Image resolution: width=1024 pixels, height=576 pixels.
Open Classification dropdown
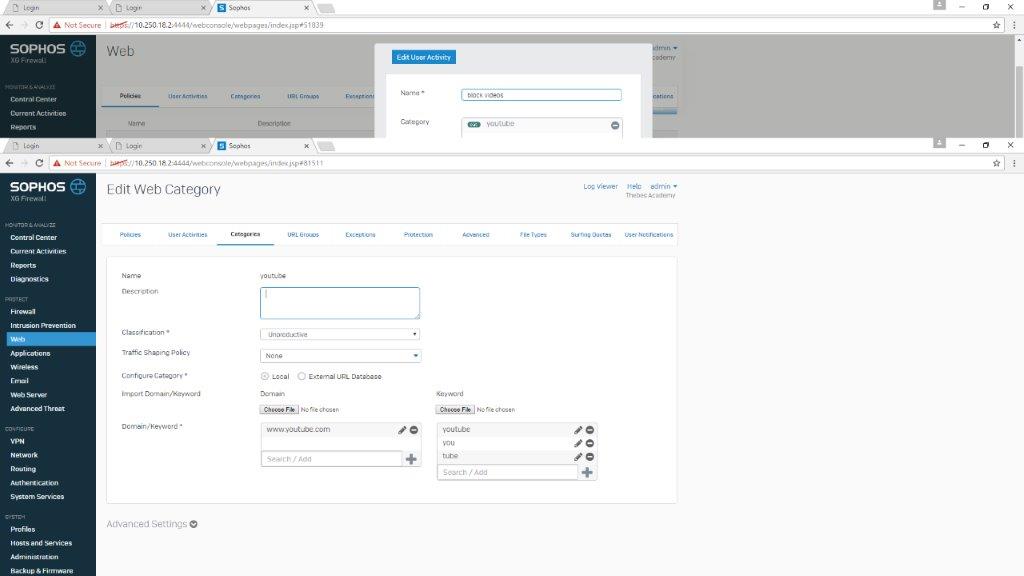click(340, 334)
